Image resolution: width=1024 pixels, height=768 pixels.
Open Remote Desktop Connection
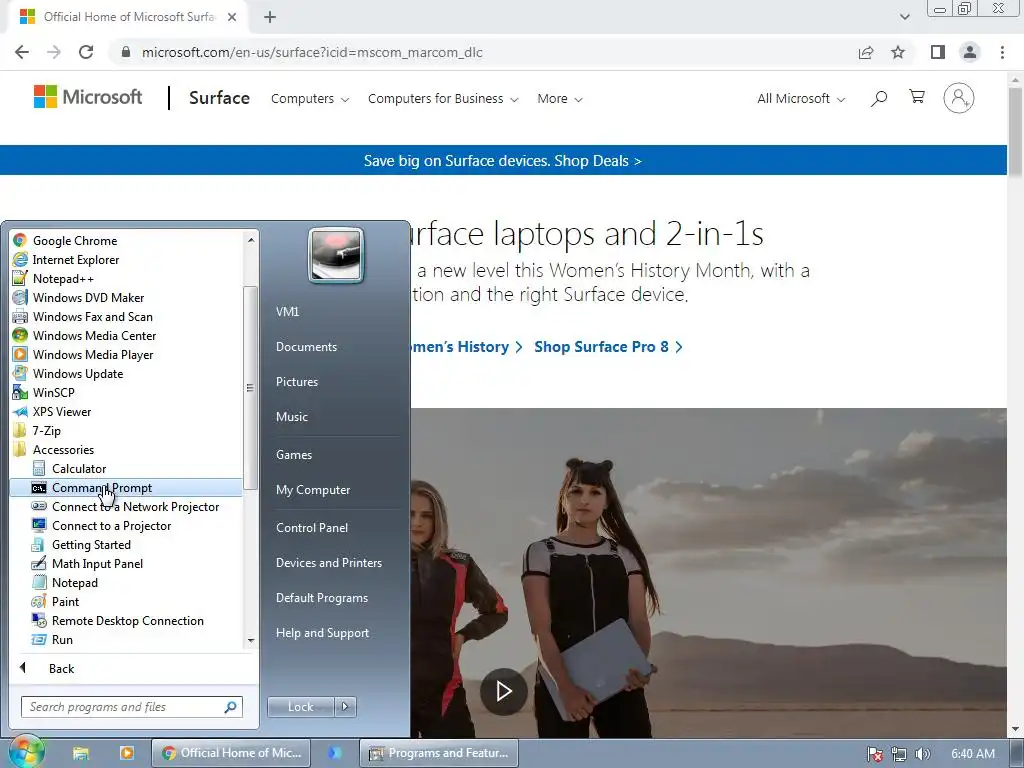coord(126,620)
